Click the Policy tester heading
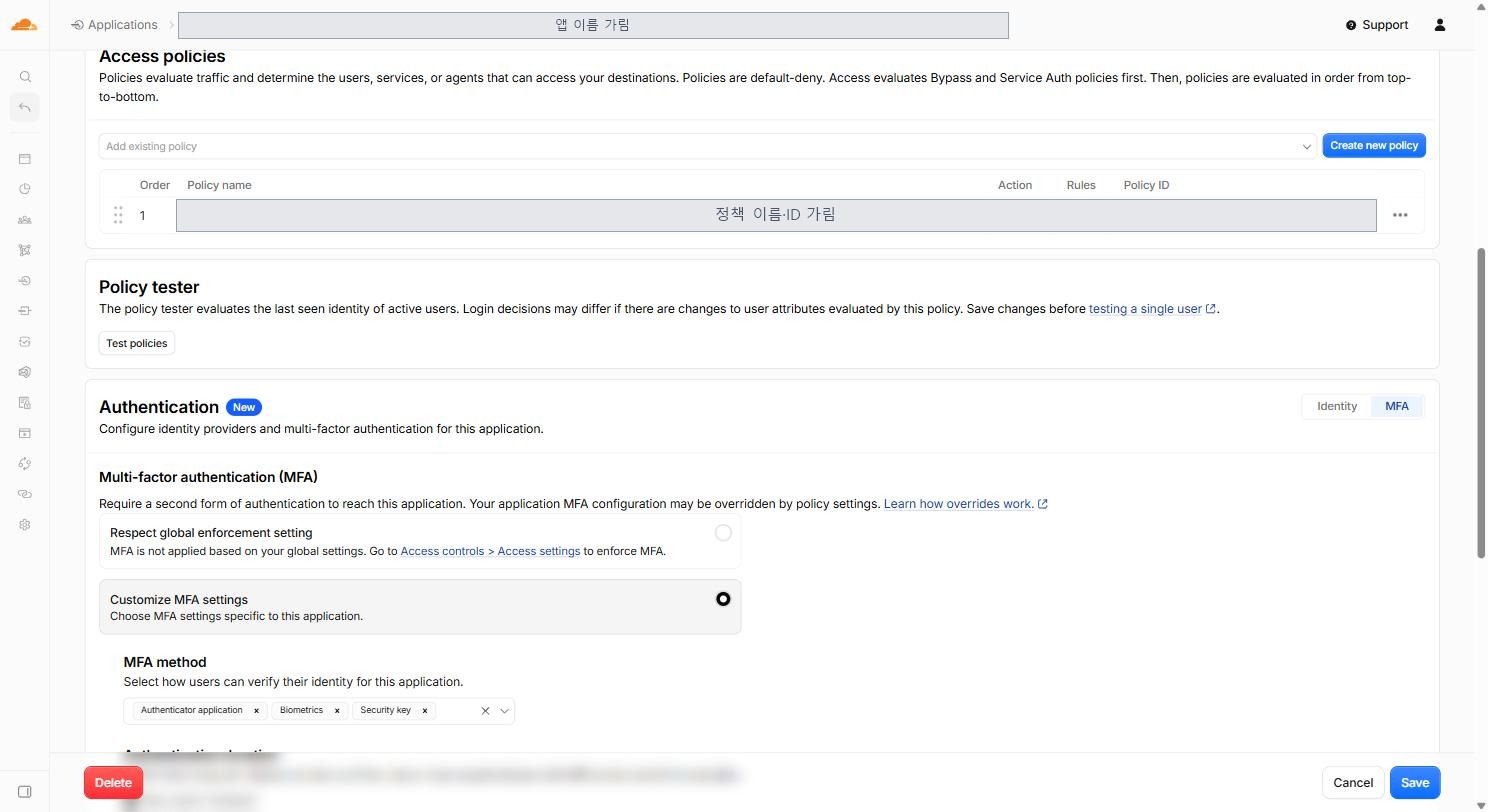Image resolution: width=1488 pixels, height=812 pixels. pyautogui.click(x=149, y=287)
